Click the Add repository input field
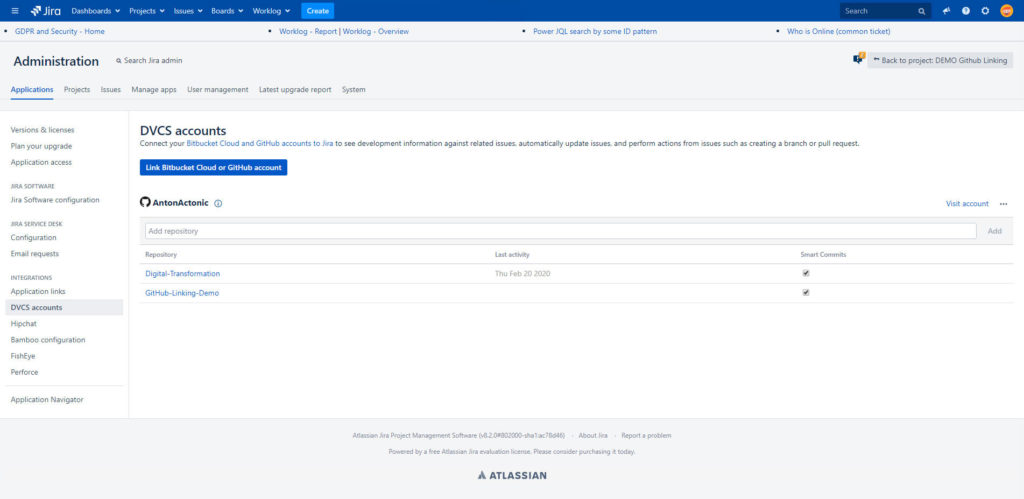Image resolution: width=1024 pixels, height=499 pixels. 558,231
